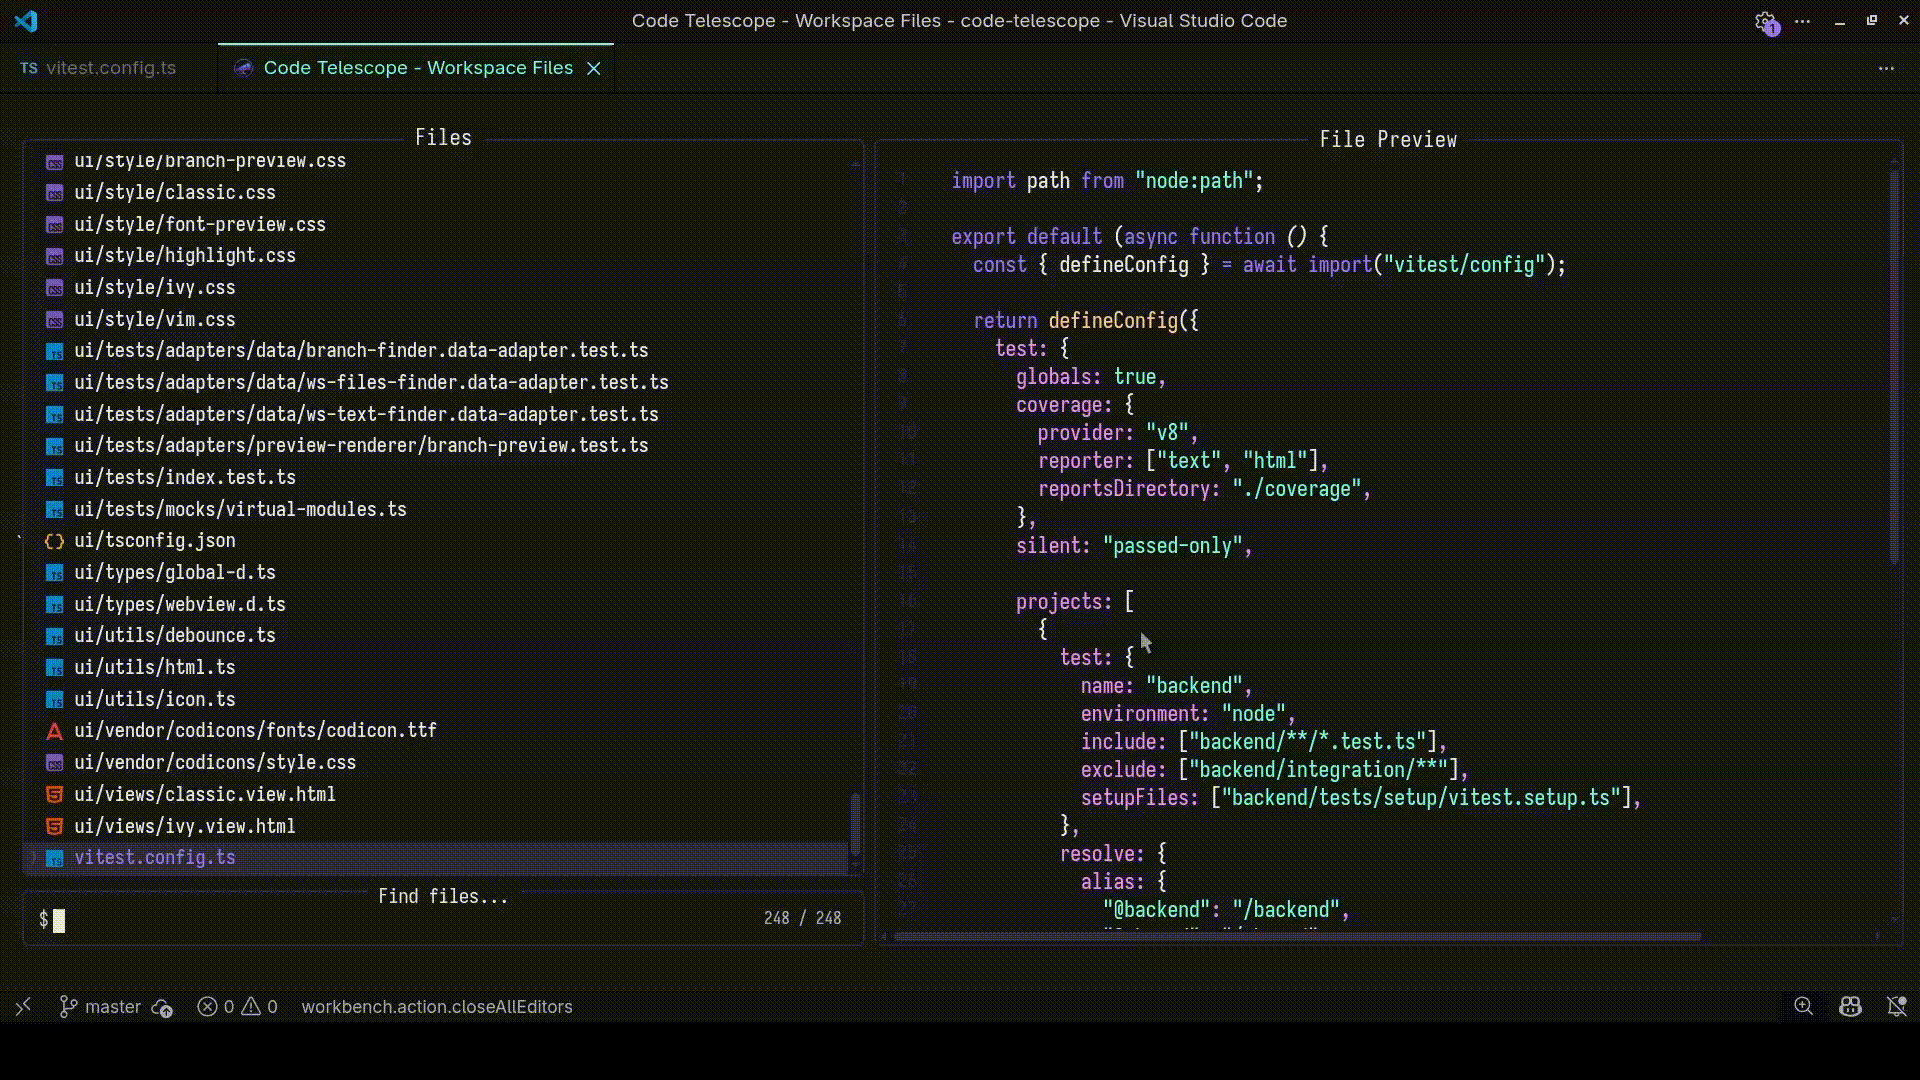
Task: Click workbench.action.closeAllEditors status bar entry
Action: [437, 1007]
